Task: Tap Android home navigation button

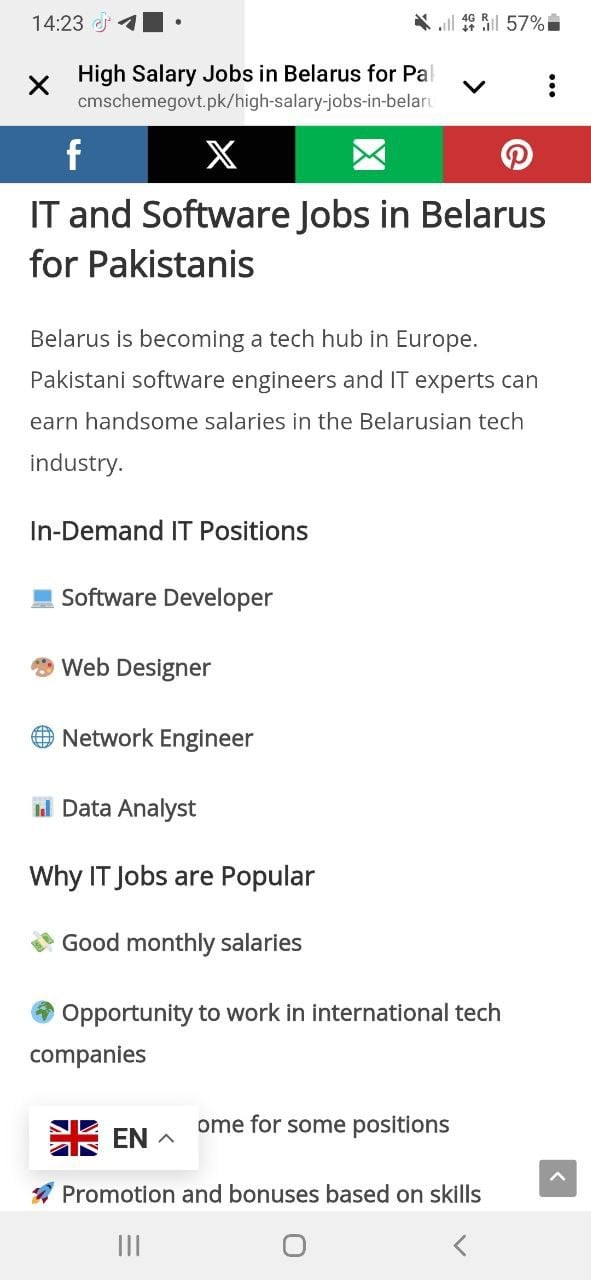Action: tap(294, 1245)
